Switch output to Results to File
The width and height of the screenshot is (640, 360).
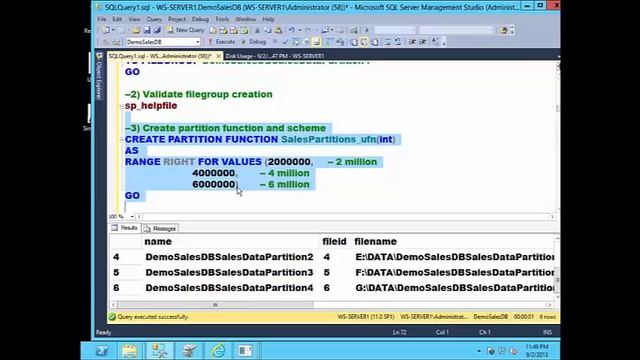[375, 42]
